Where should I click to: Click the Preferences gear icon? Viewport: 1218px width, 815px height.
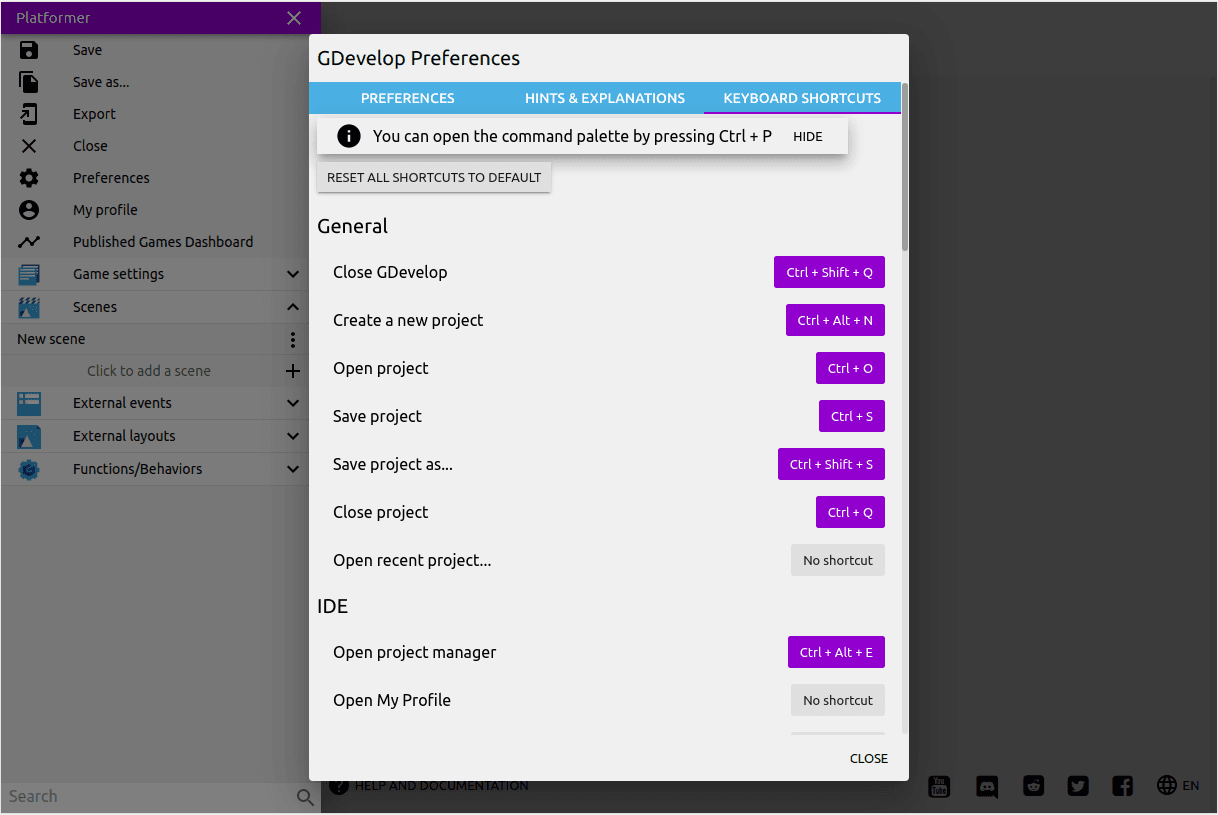29,178
